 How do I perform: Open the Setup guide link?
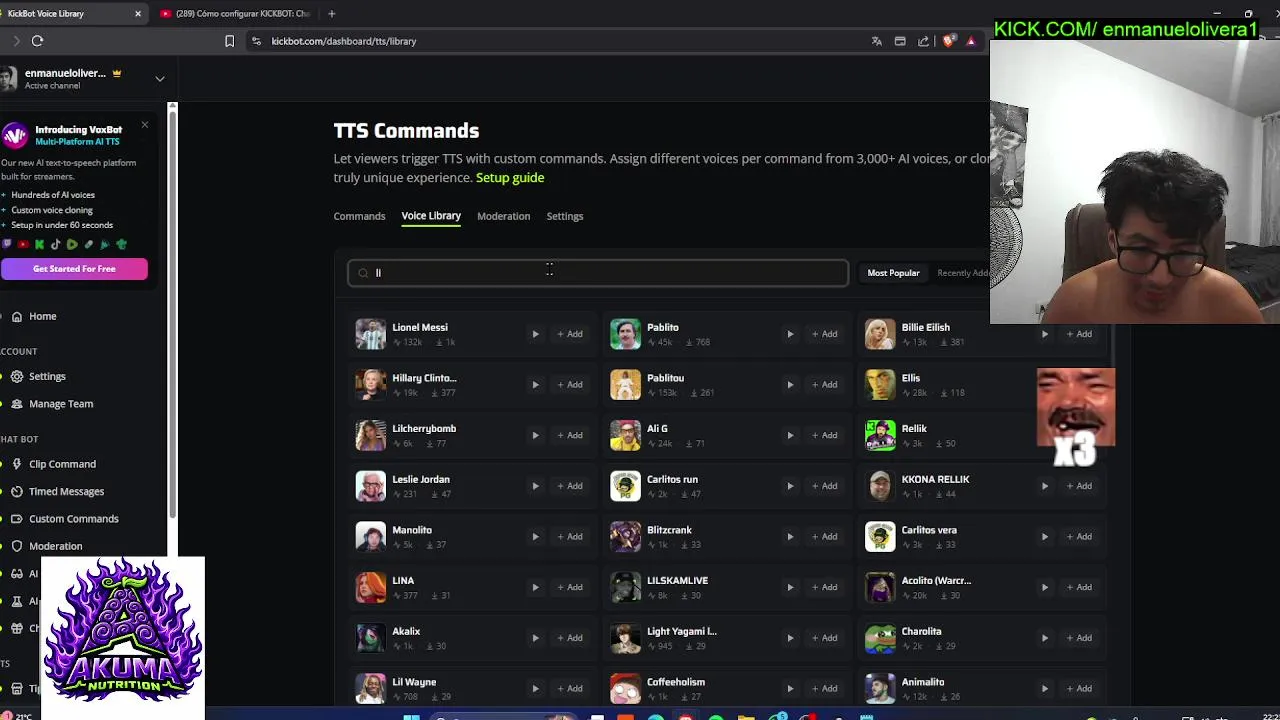click(x=510, y=178)
